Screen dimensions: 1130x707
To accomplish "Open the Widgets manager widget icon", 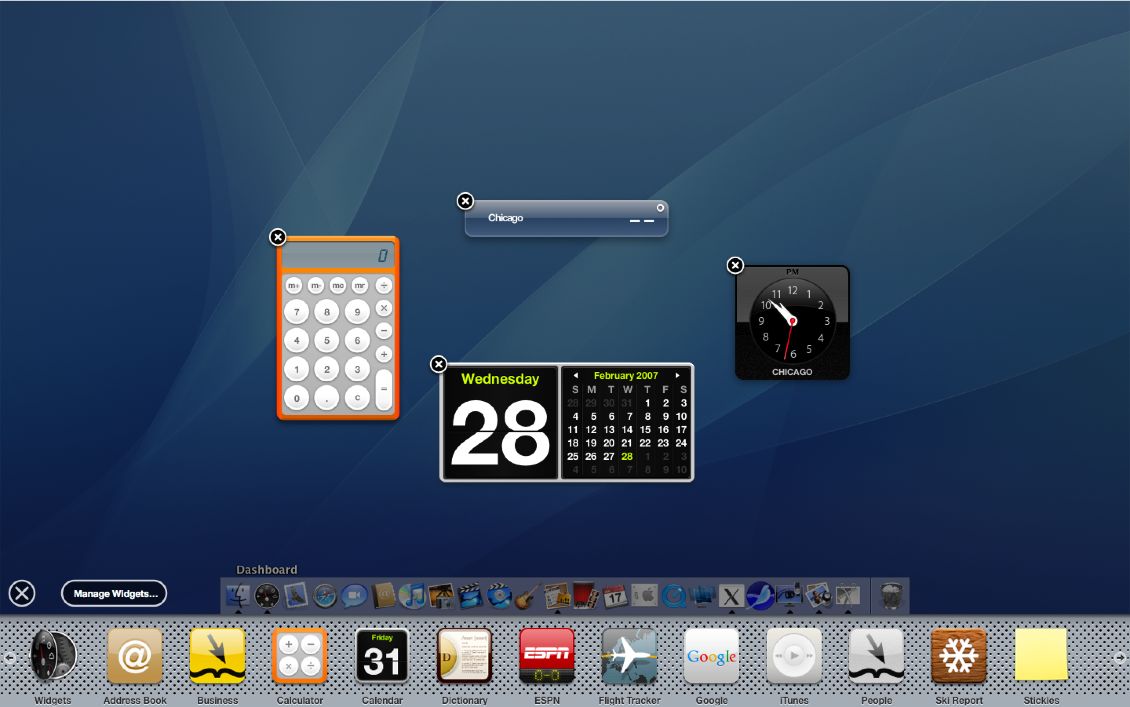I will pos(53,655).
